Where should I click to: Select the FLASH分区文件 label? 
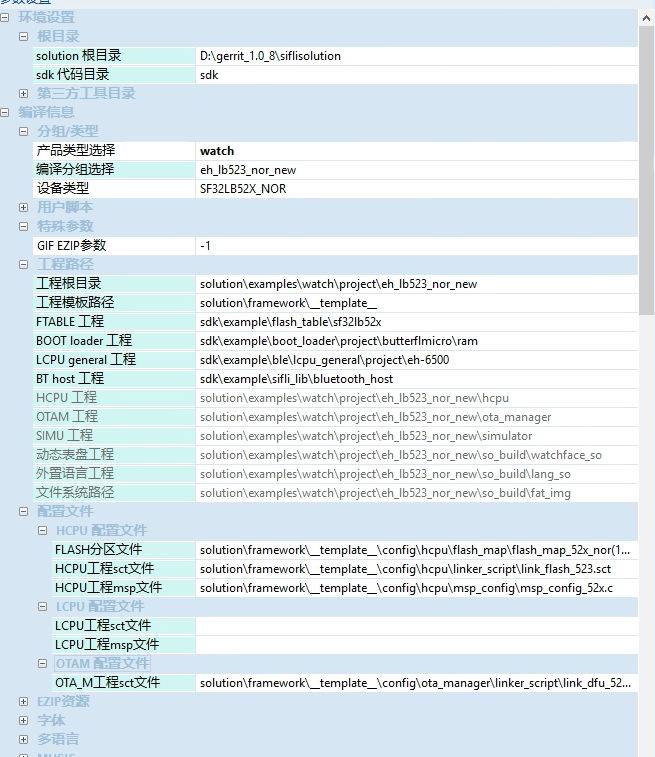click(x=98, y=550)
